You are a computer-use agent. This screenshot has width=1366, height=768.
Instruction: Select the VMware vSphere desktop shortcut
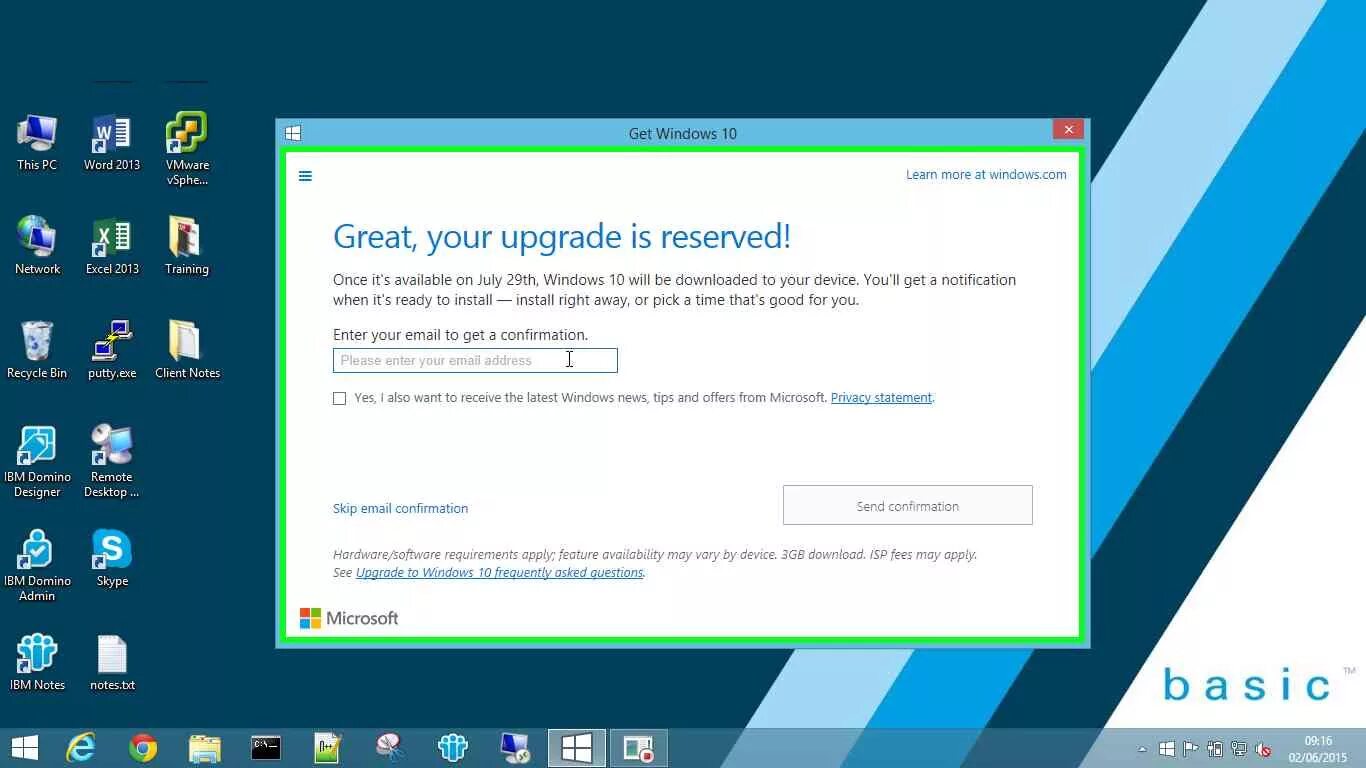[187, 149]
